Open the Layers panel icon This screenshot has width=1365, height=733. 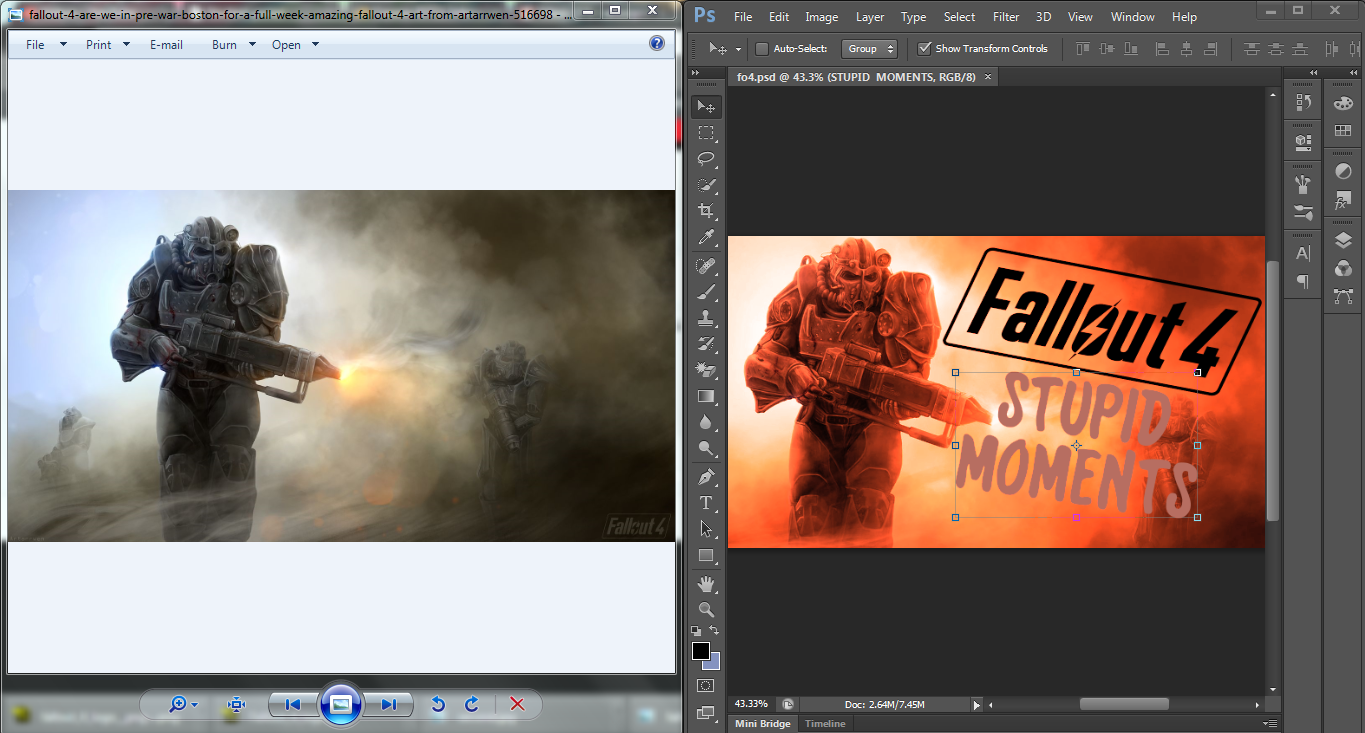[x=1343, y=240]
